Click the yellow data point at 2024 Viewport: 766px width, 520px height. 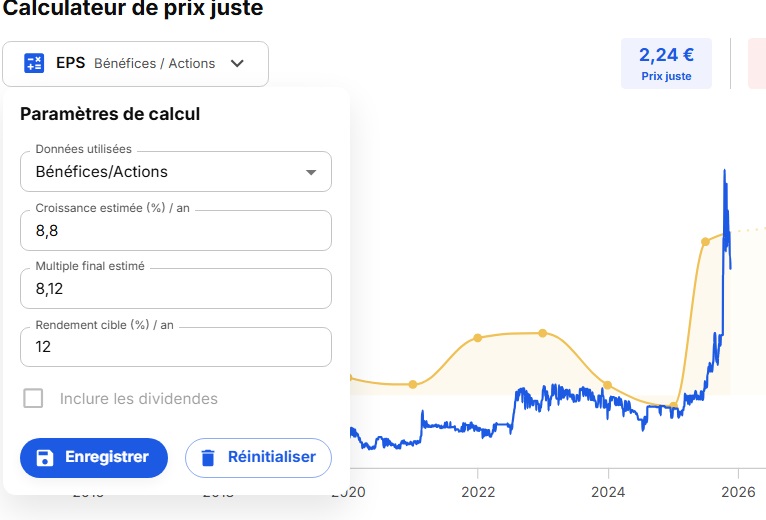[608, 385]
